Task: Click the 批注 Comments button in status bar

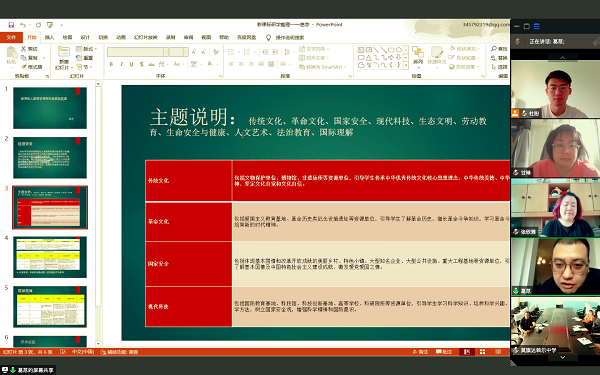Action: coord(444,352)
